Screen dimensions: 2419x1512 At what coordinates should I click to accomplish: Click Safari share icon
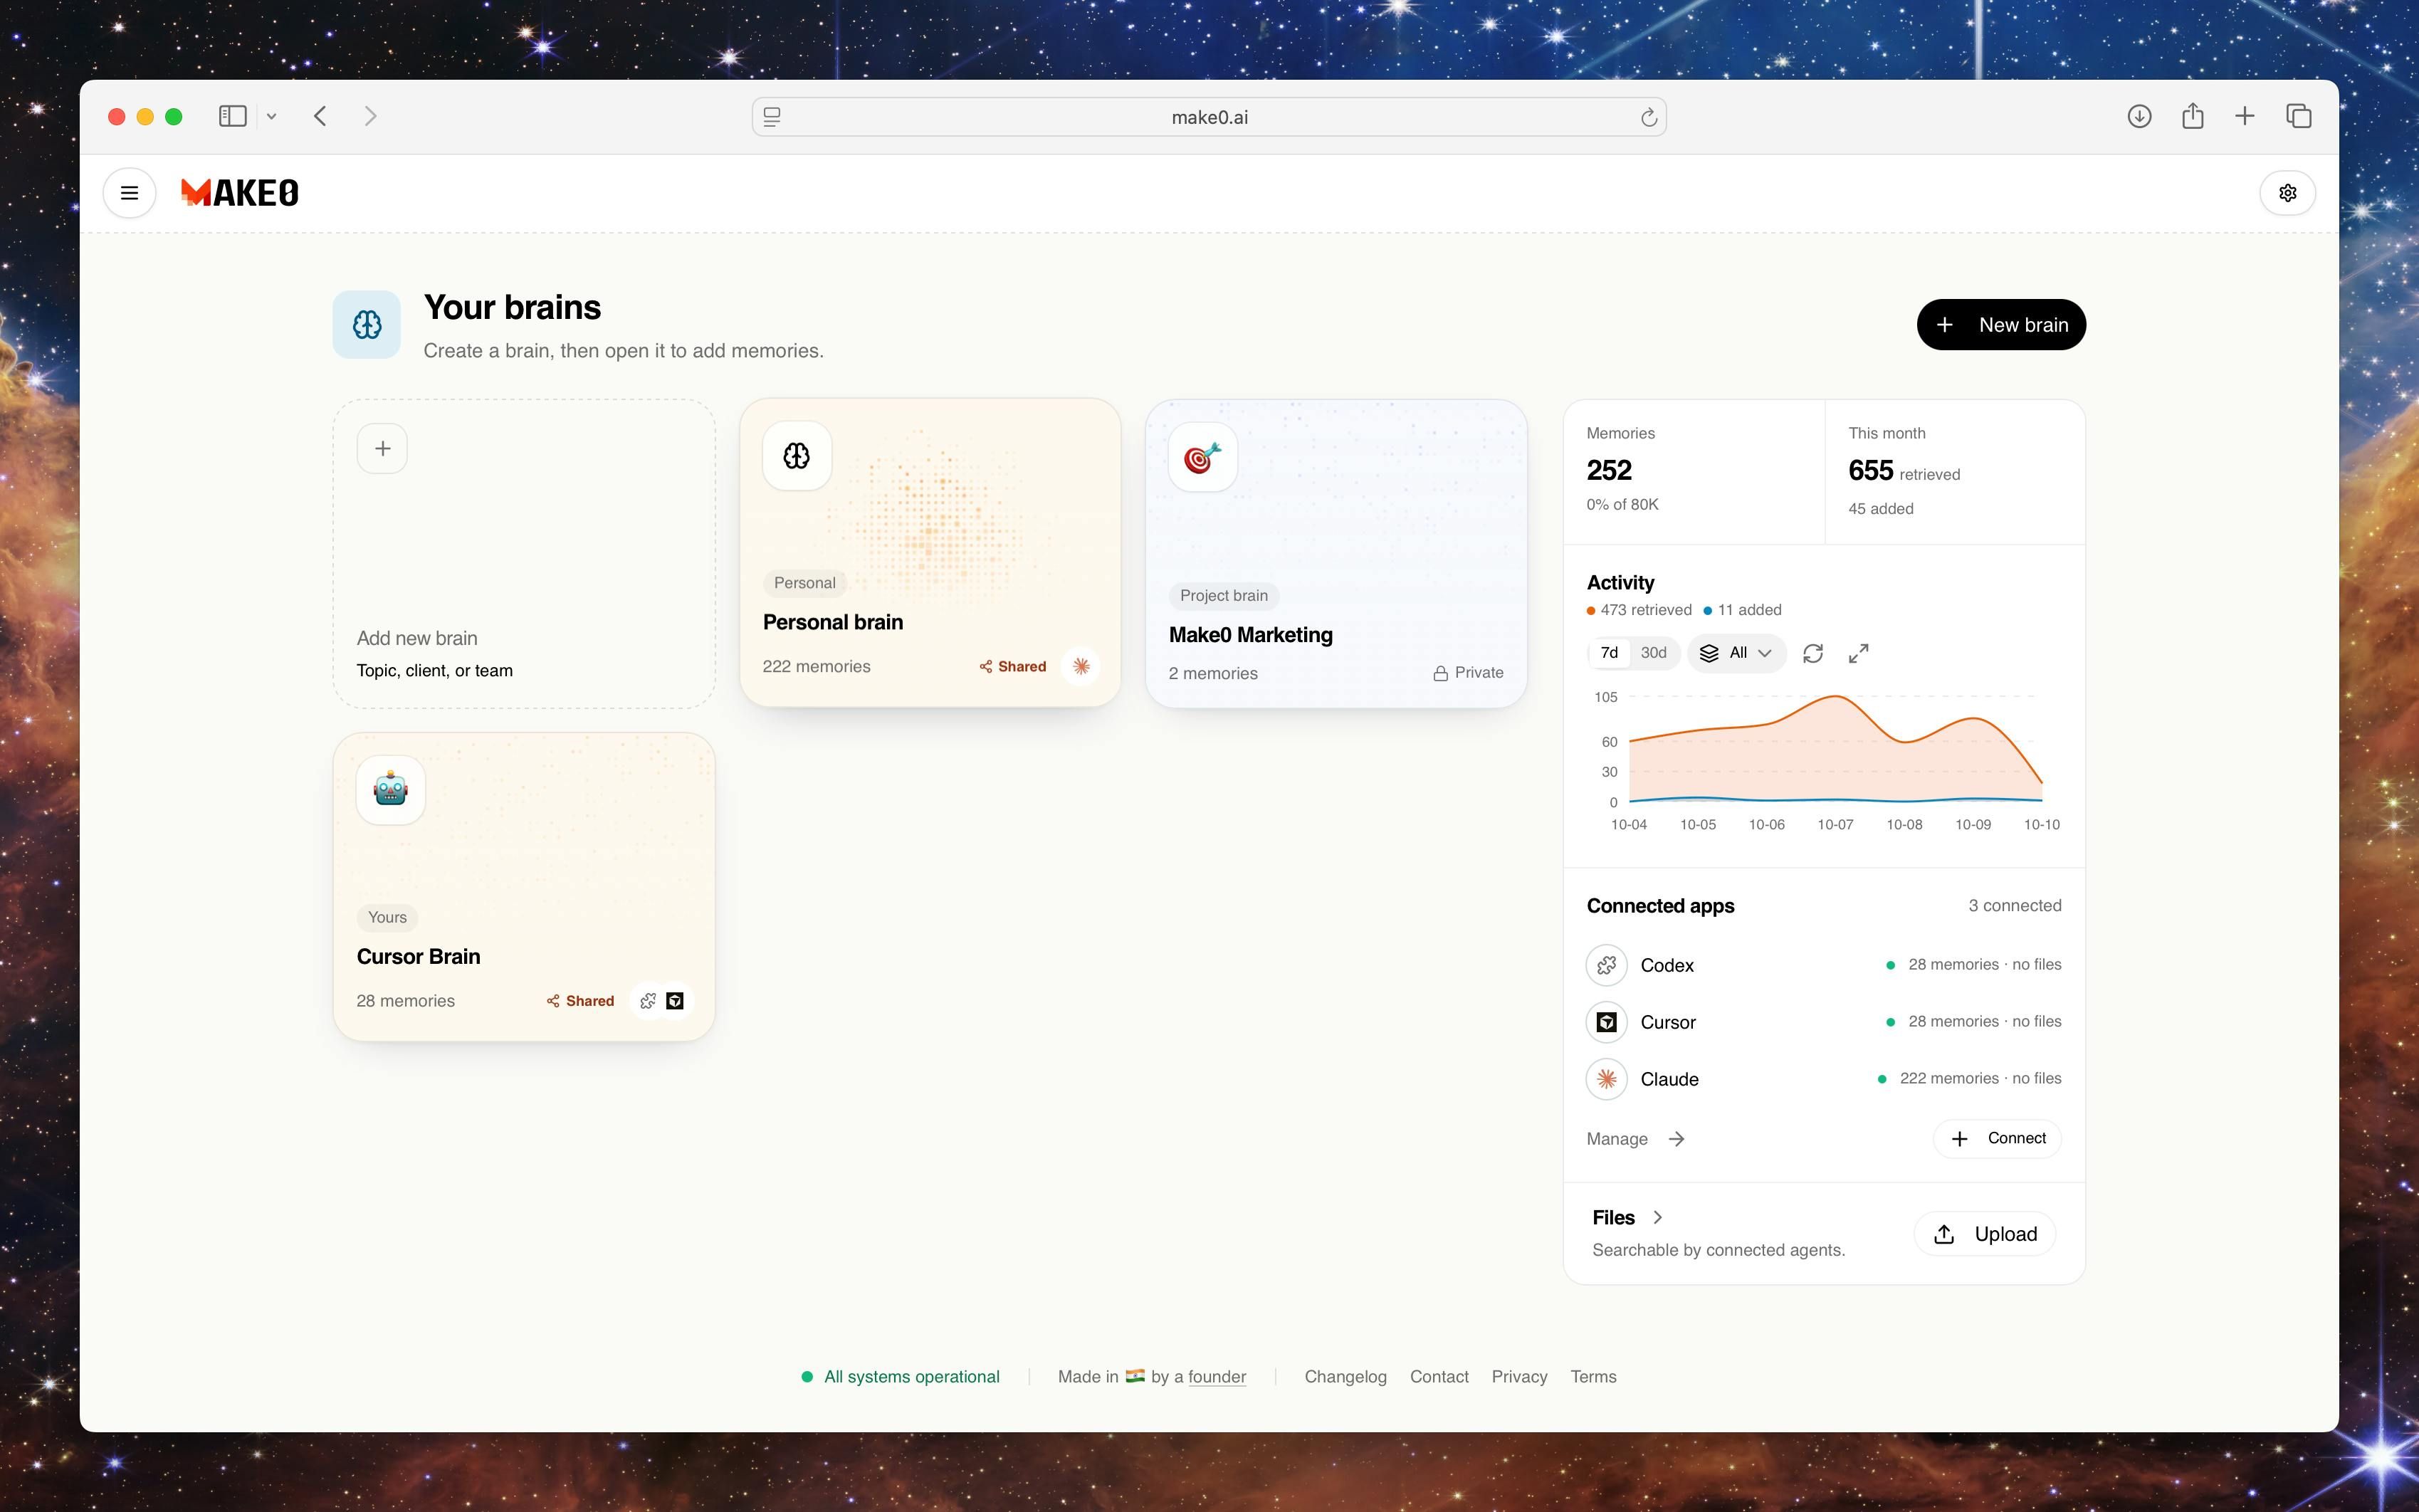click(2193, 116)
